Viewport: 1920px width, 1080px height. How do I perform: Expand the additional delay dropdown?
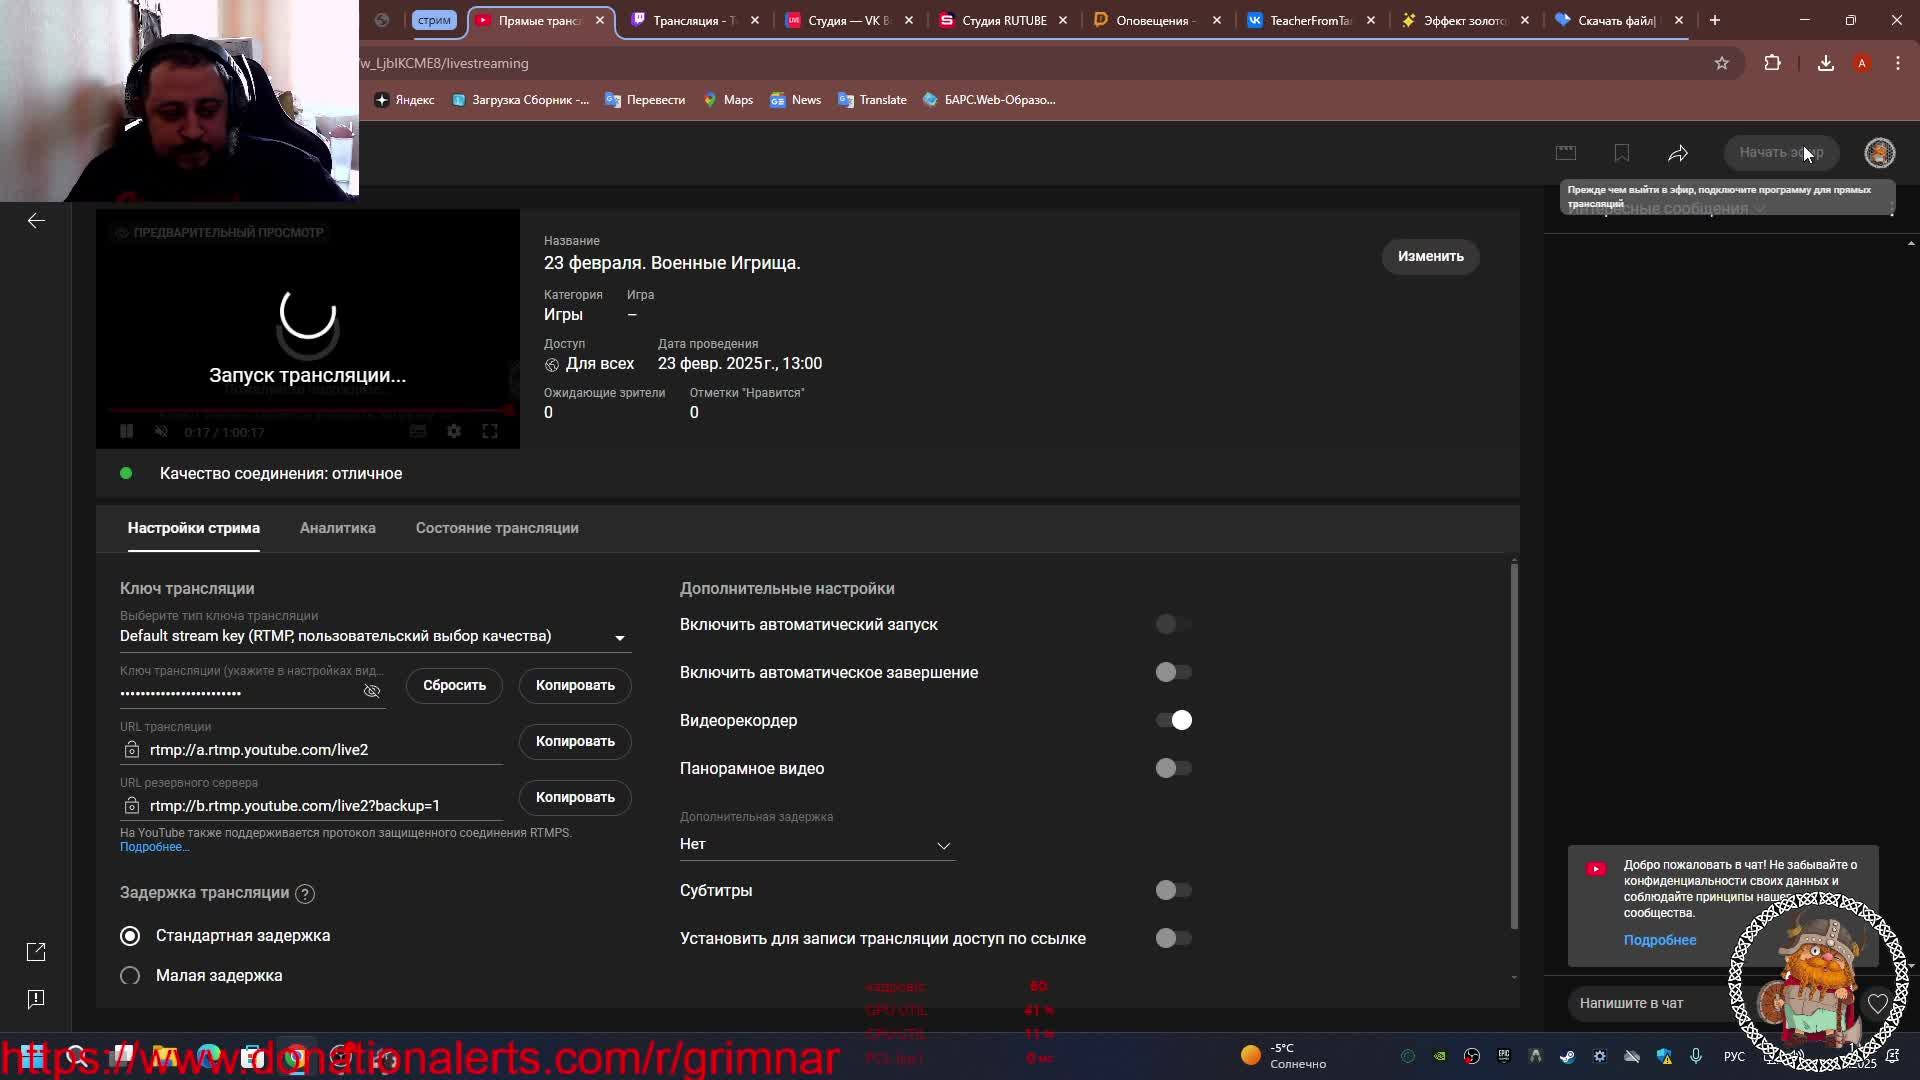[816, 845]
